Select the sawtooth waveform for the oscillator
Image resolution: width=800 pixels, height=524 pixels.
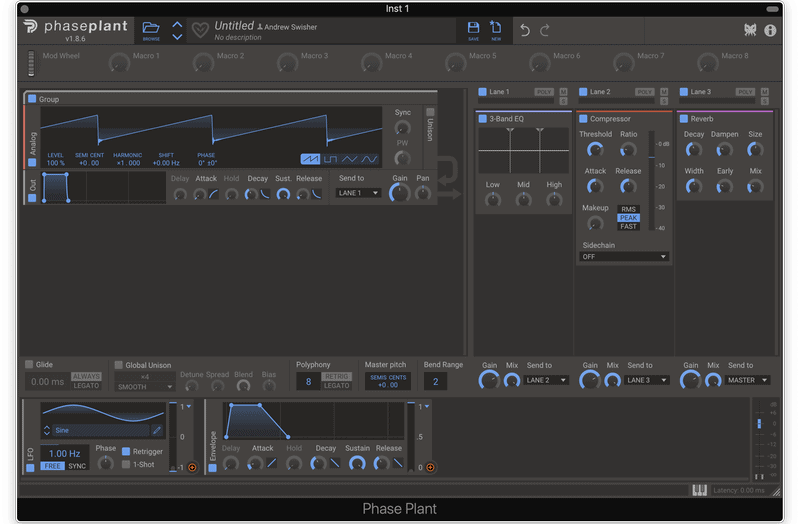coord(310,159)
